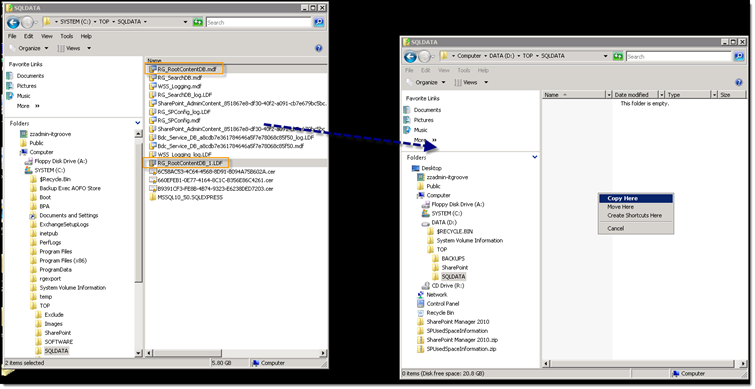Choose Move Here from context menu
The width and height of the screenshot is (755, 389).
point(636,207)
